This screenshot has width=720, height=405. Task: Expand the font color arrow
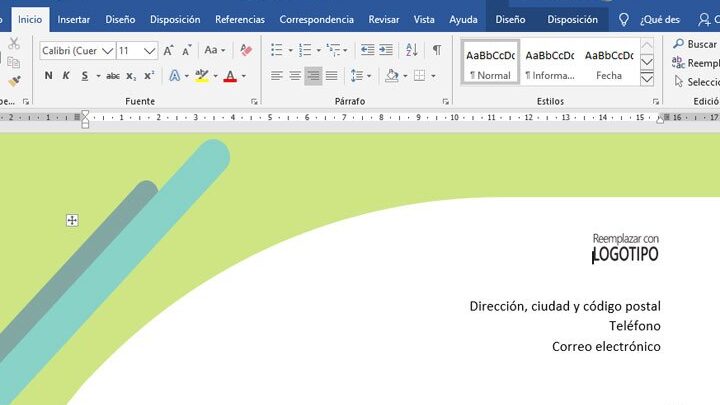point(244,76)
